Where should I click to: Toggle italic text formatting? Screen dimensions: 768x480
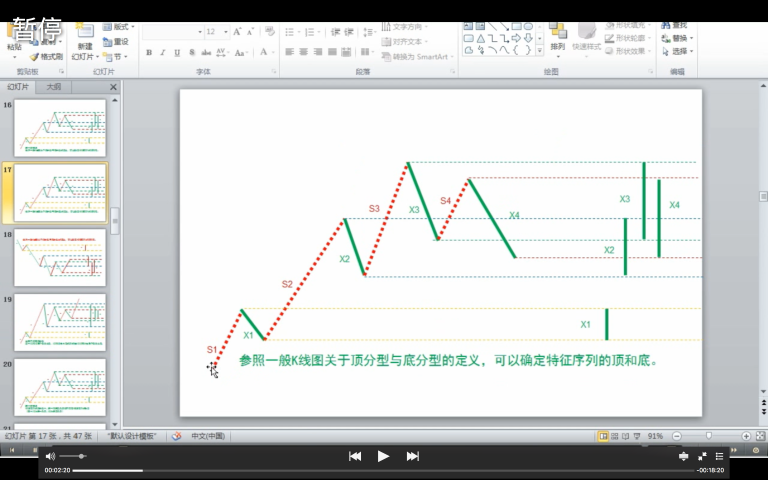coord(163,52)
